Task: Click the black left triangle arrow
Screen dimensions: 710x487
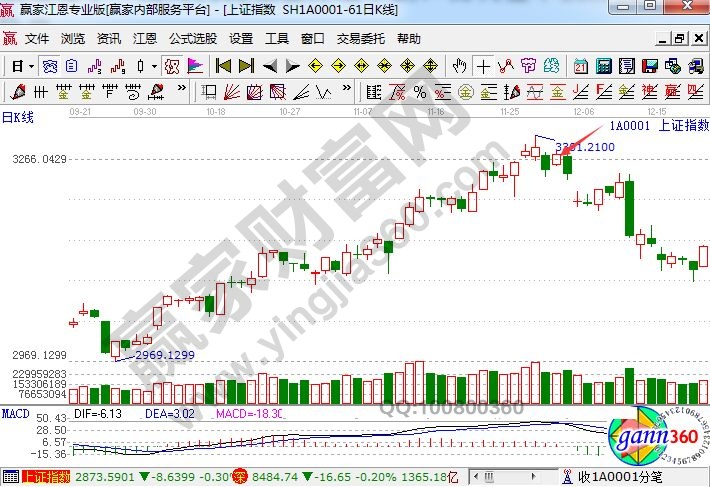Action: [x=269, y=66]
